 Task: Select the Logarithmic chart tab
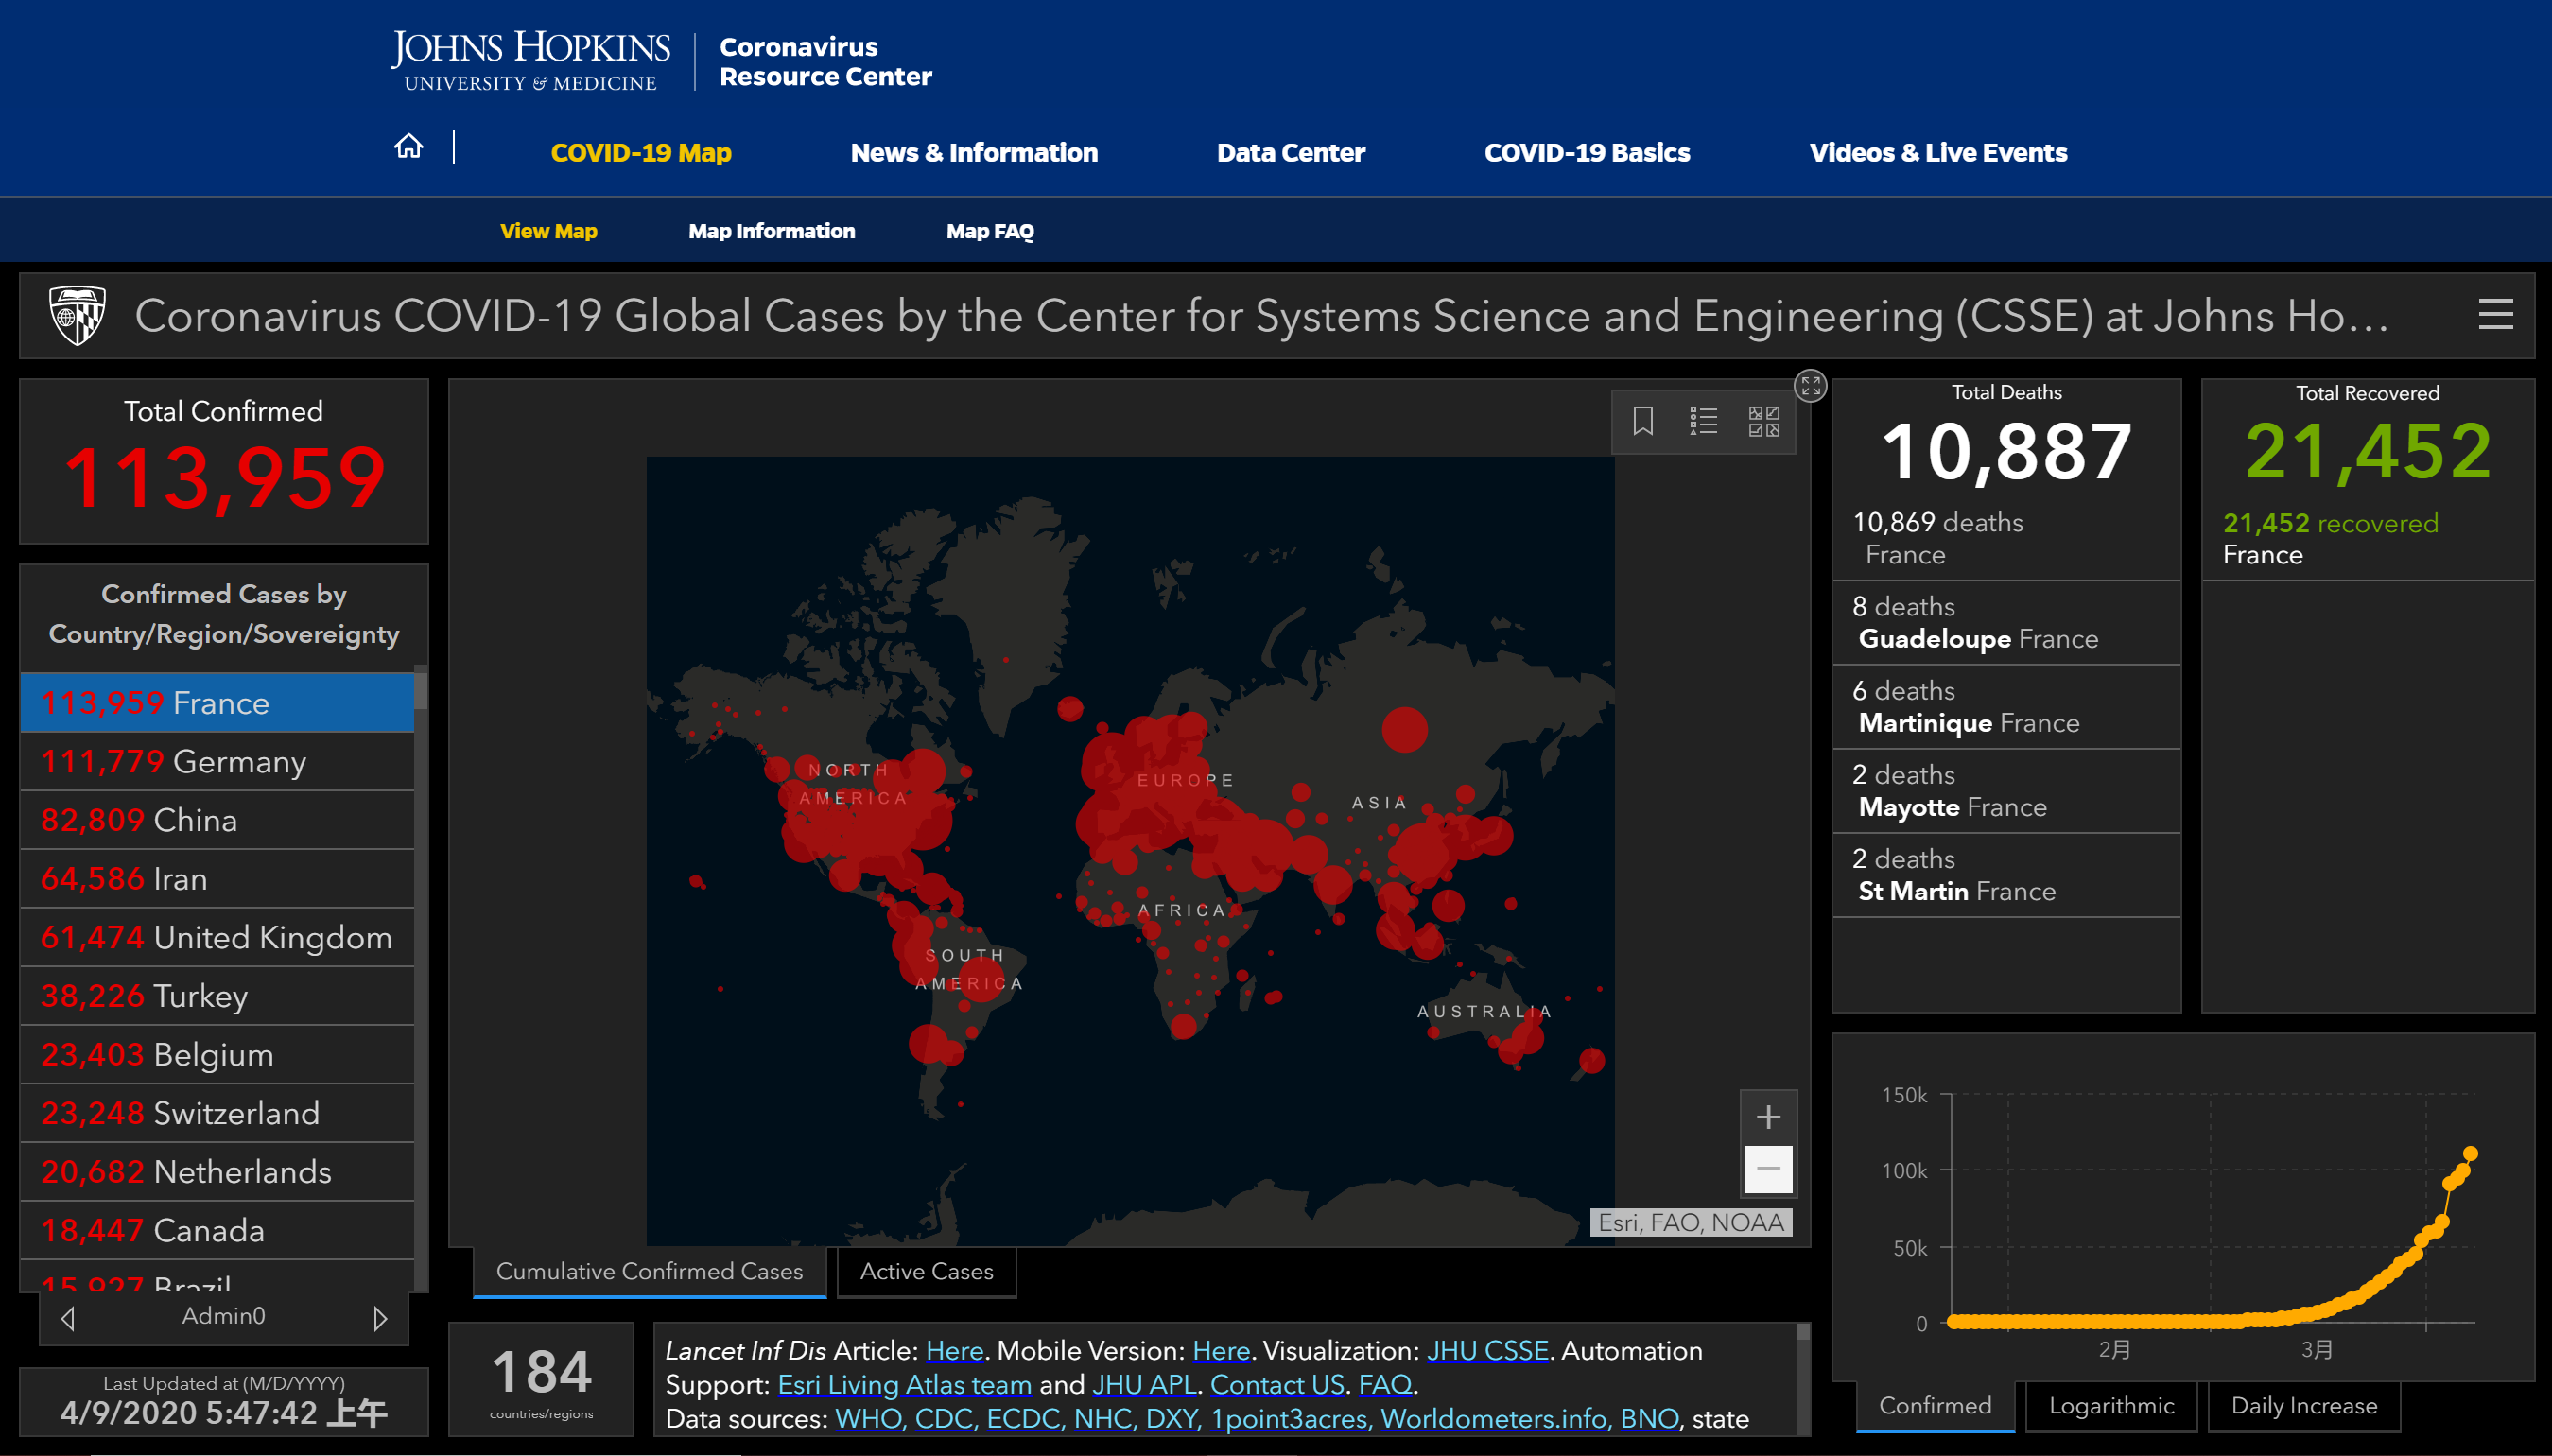point(2111,1405)
